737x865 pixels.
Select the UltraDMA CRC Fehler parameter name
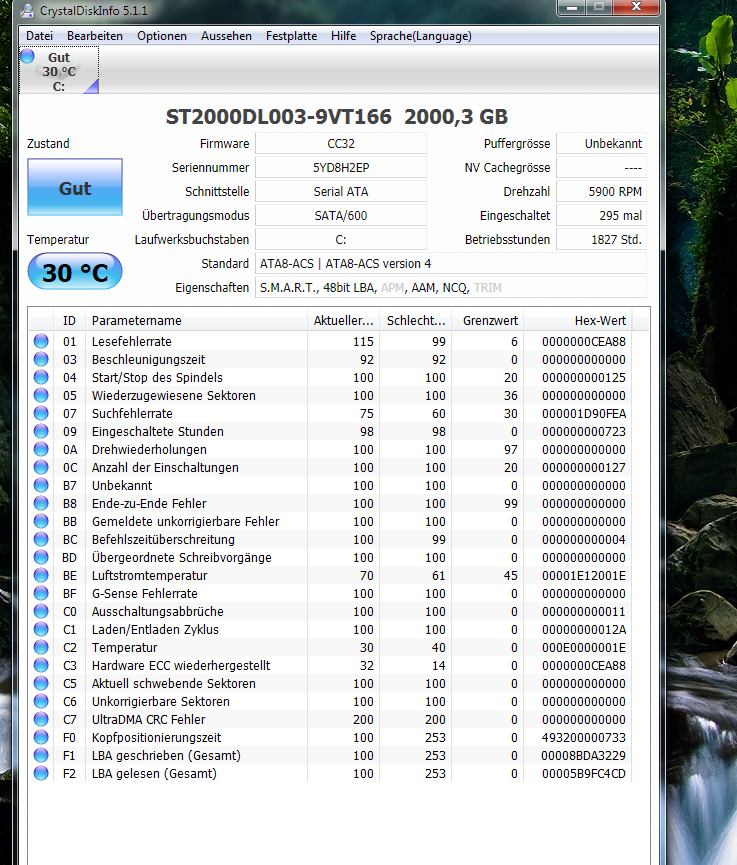point(148,719)
